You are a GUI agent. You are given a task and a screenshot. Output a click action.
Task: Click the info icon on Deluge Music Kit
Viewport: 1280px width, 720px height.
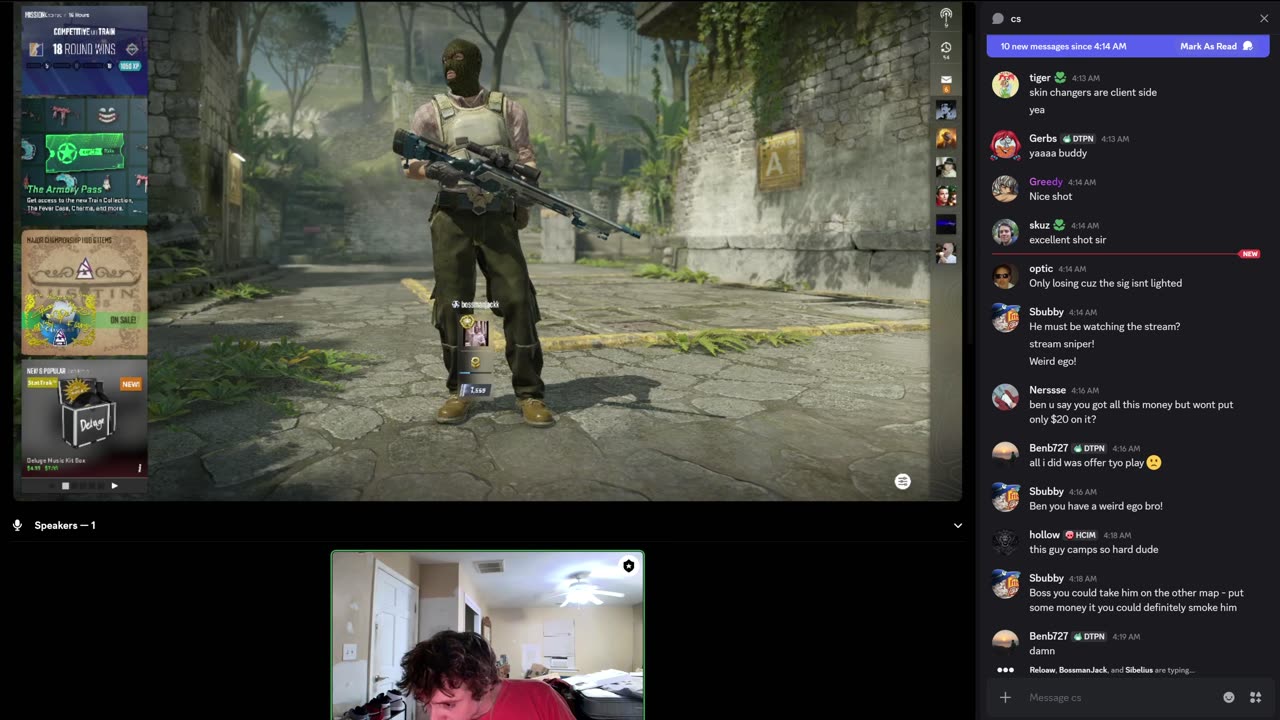tap(139, 467)
